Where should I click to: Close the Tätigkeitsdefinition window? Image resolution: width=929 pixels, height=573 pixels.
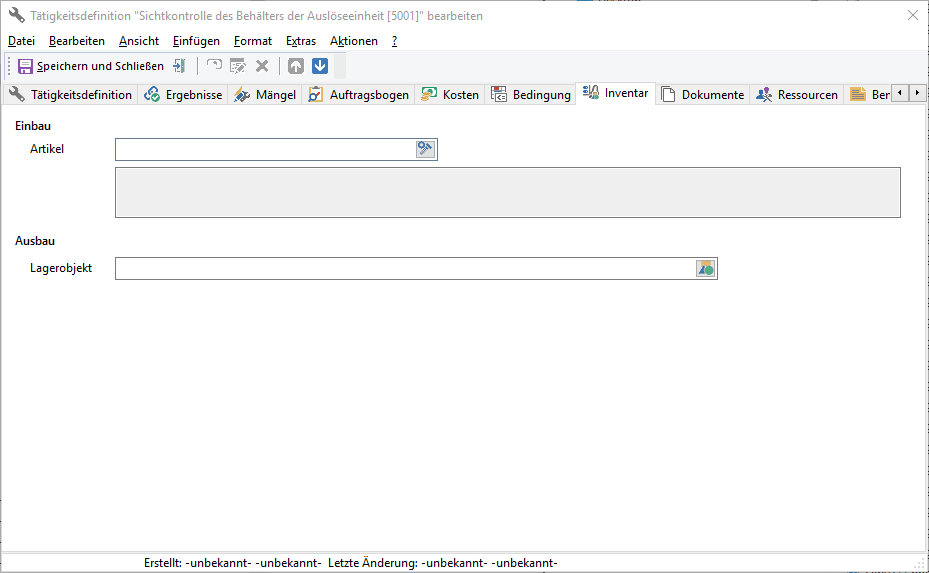tap(913, 15)
